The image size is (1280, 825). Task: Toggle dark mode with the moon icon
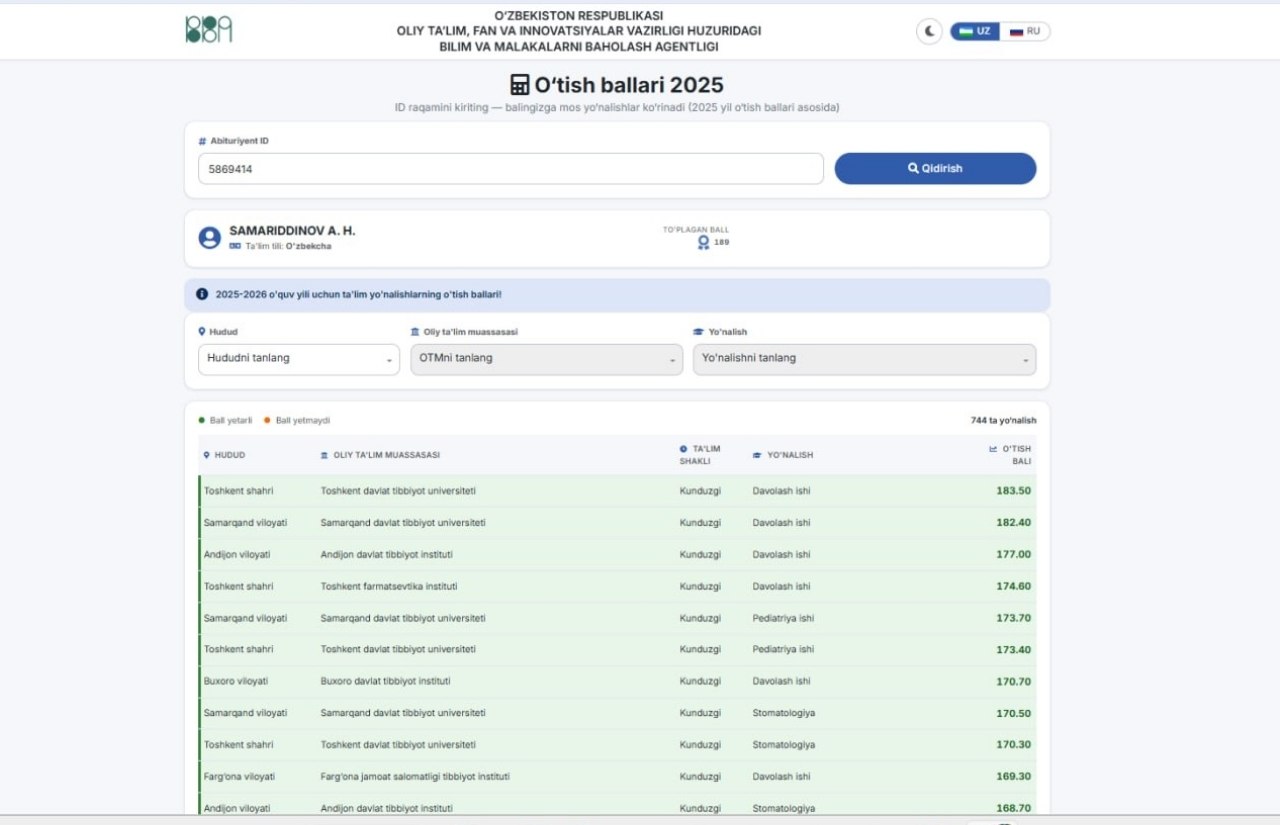(929, 31)
